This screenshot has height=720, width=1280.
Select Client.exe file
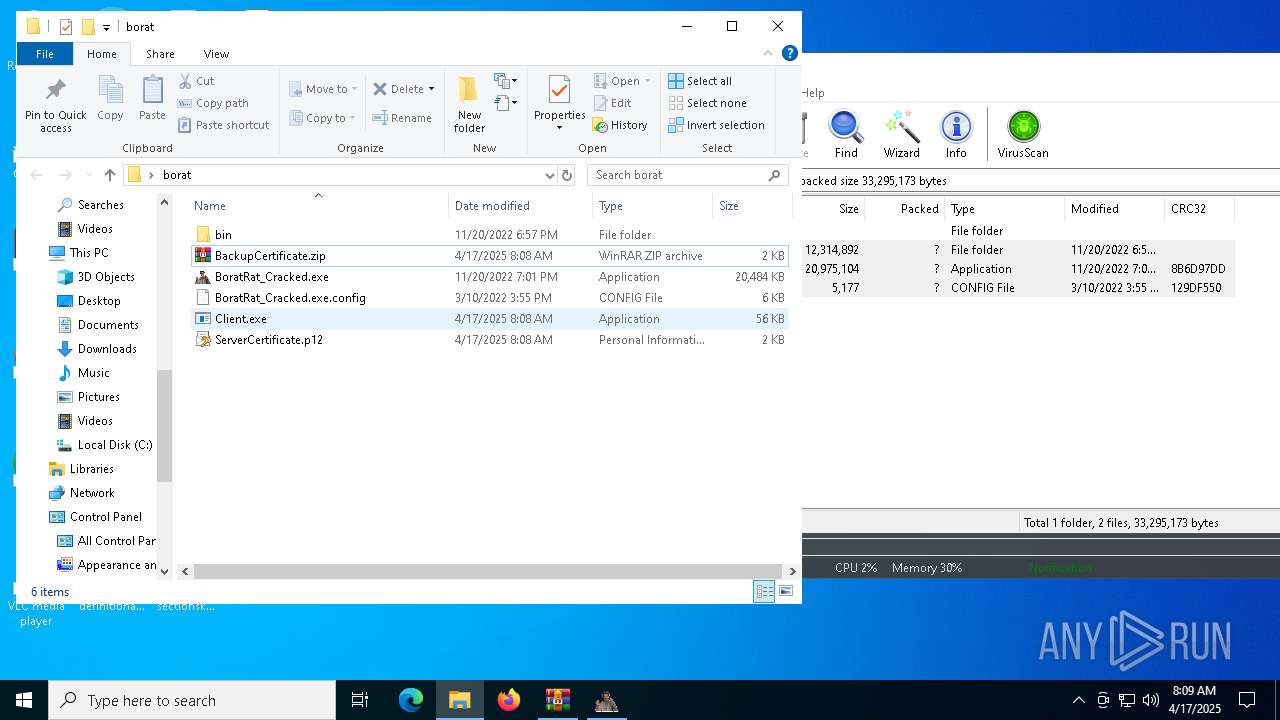[488, 319]
